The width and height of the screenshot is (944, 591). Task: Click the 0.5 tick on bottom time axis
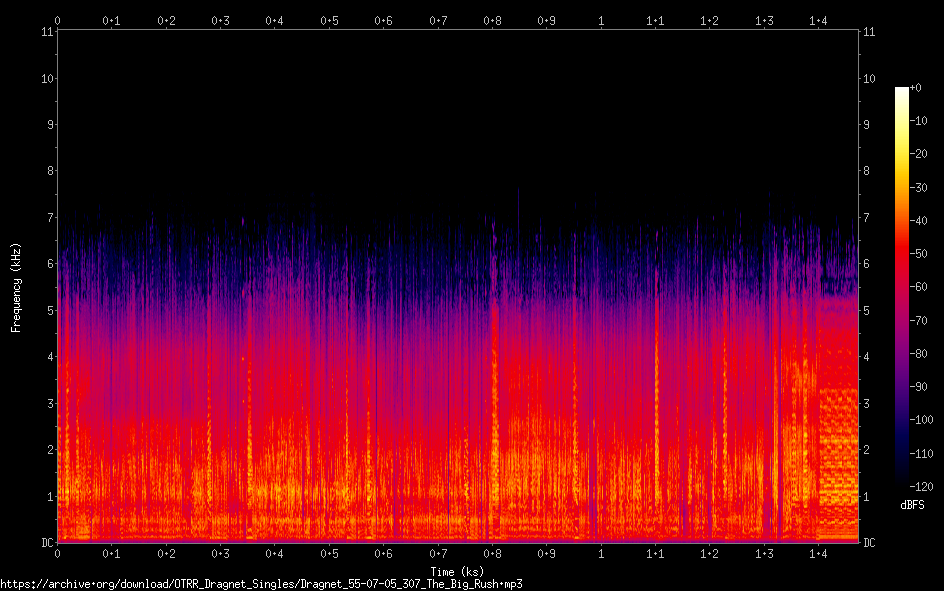point(328,553)
